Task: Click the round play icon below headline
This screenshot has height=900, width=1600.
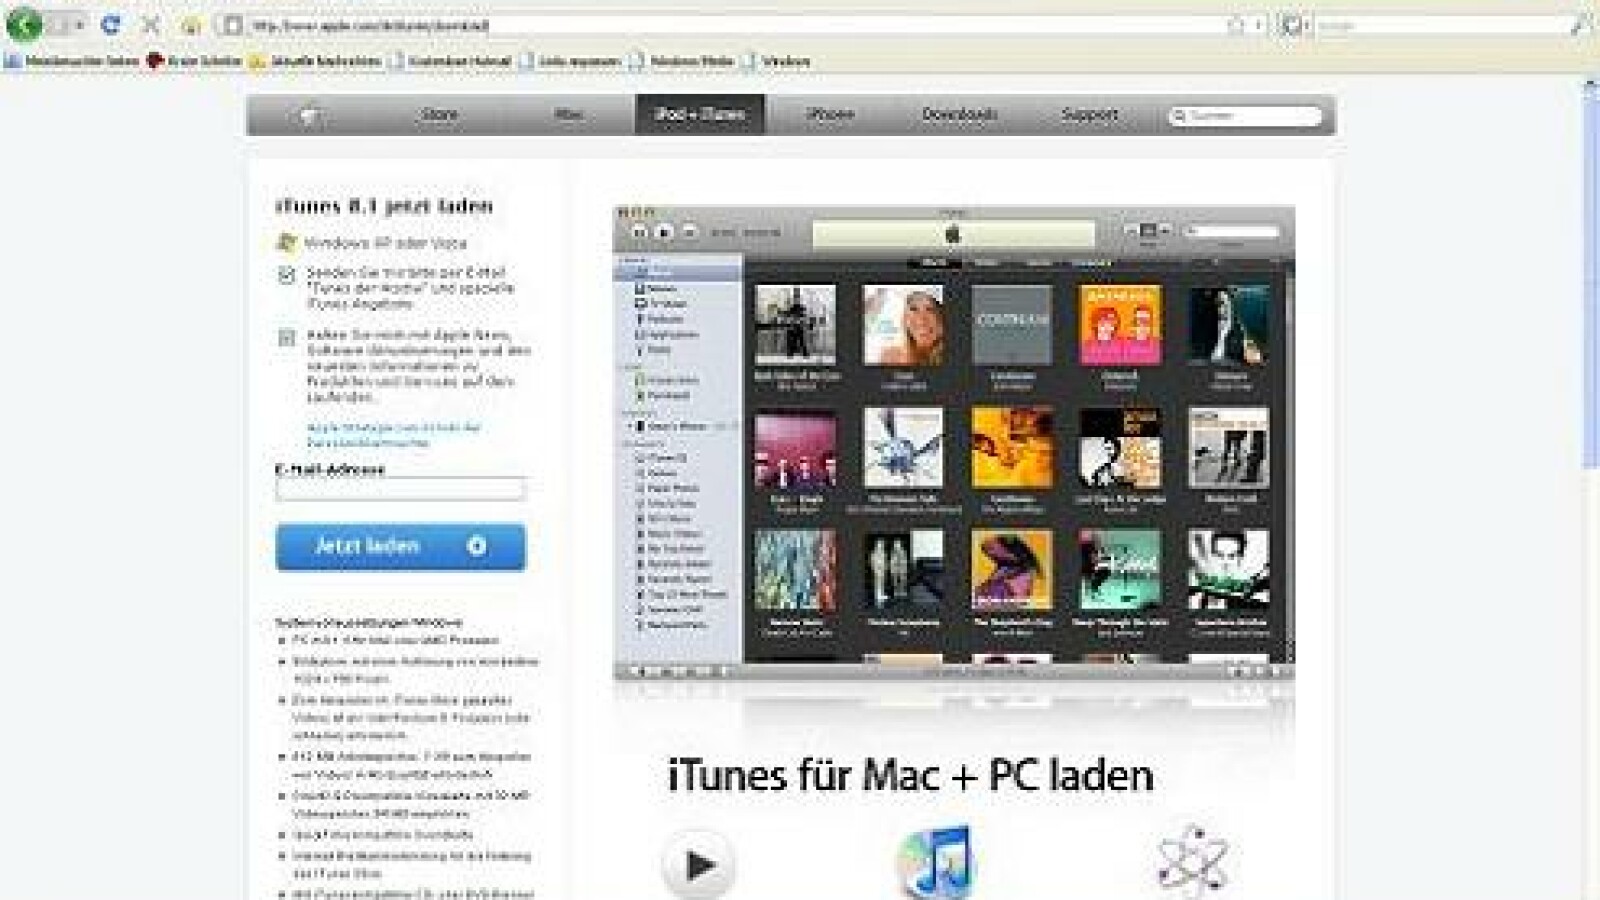Action: [698, 864]
